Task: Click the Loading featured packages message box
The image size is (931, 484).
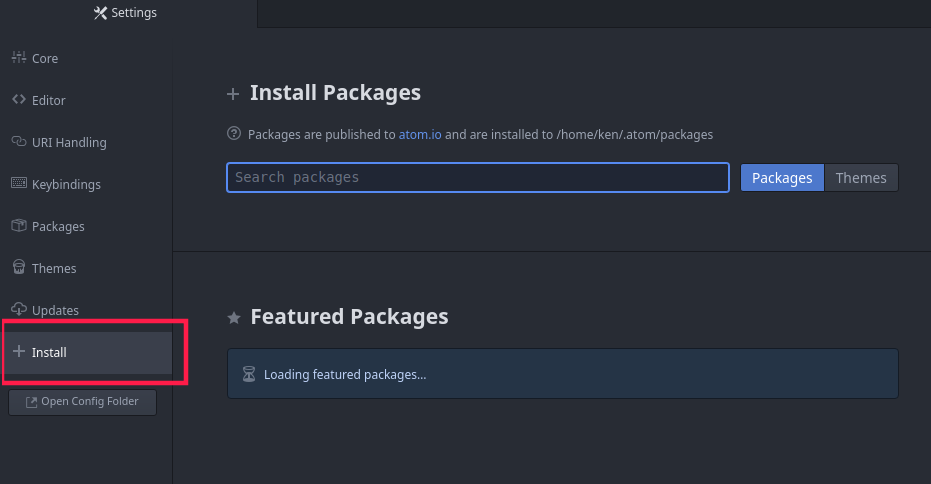Action: point(562,374)
